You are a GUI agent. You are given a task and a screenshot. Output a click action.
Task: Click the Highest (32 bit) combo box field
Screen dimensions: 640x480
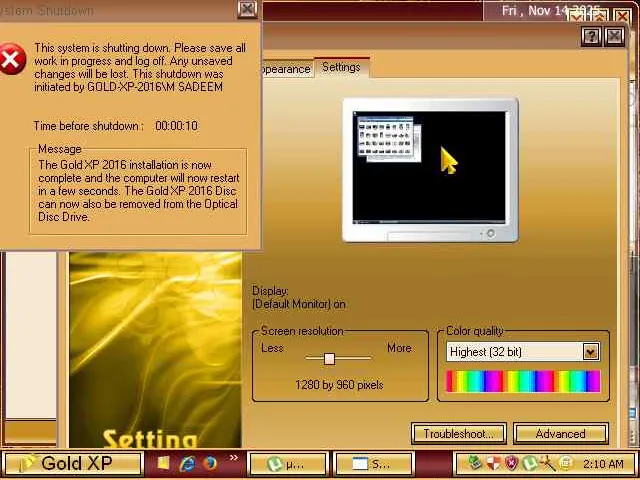(523, 351)
